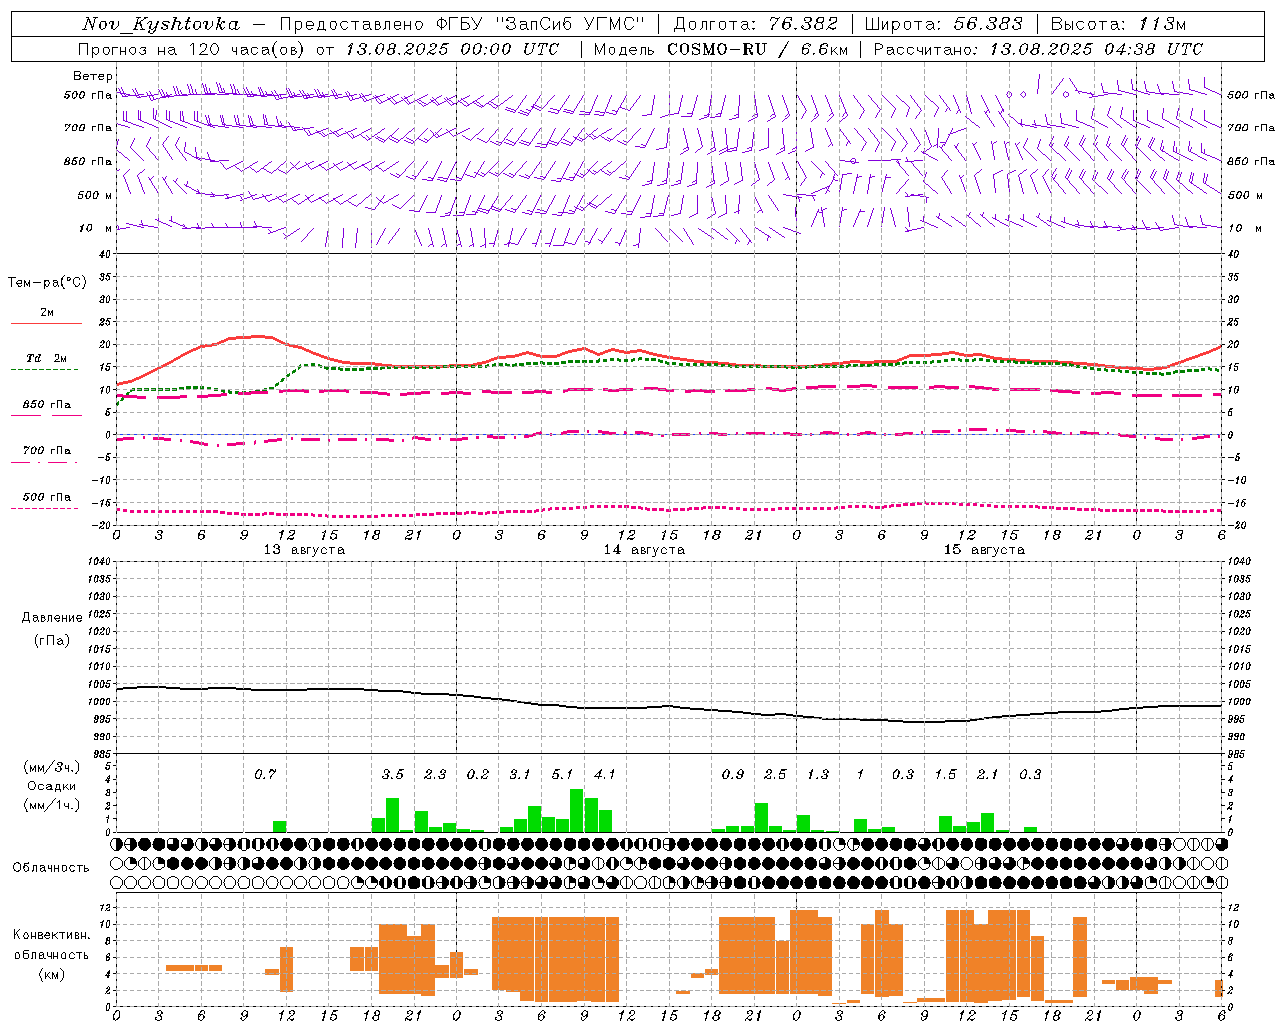Click the station name Nov_Kyshtovka

click(161, 24)
